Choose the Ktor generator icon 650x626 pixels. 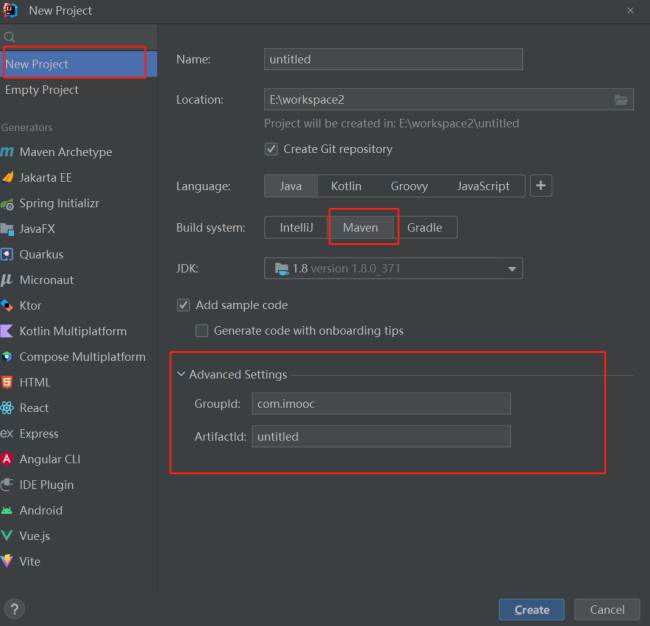coord(8,305)
